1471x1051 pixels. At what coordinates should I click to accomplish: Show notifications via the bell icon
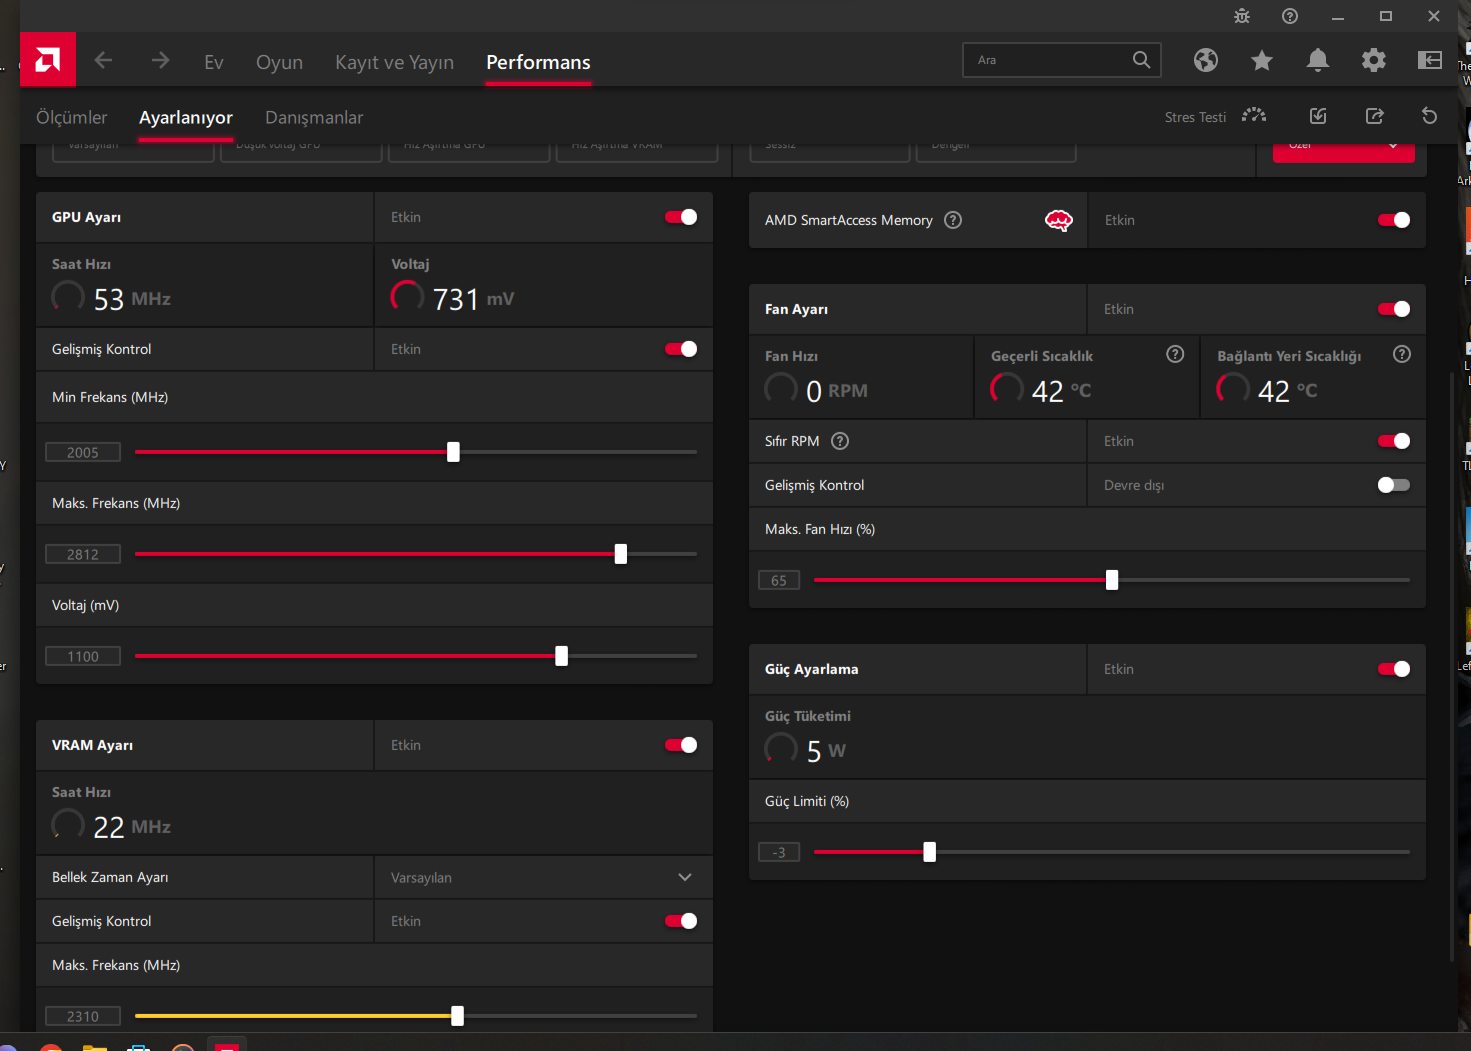click(1317, 60)
